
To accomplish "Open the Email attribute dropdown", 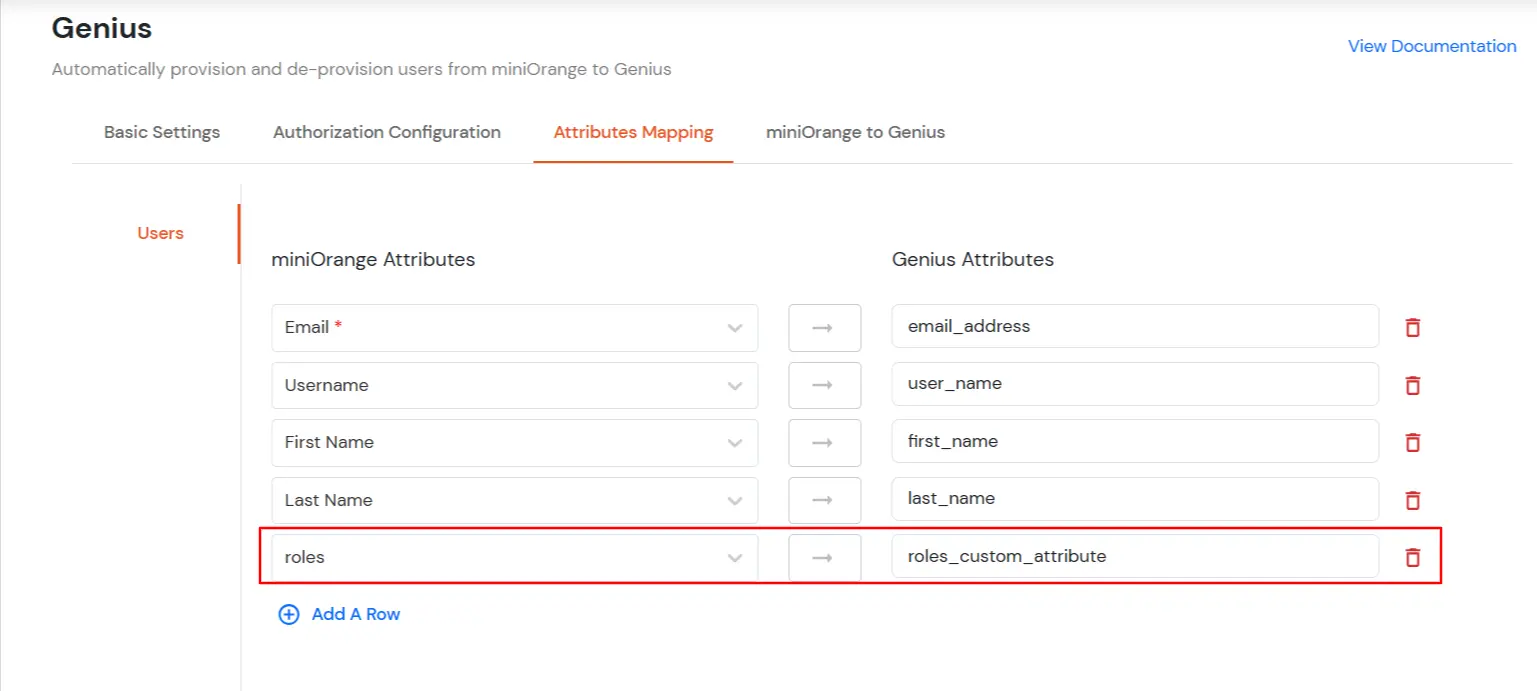I will pos(514,328).
